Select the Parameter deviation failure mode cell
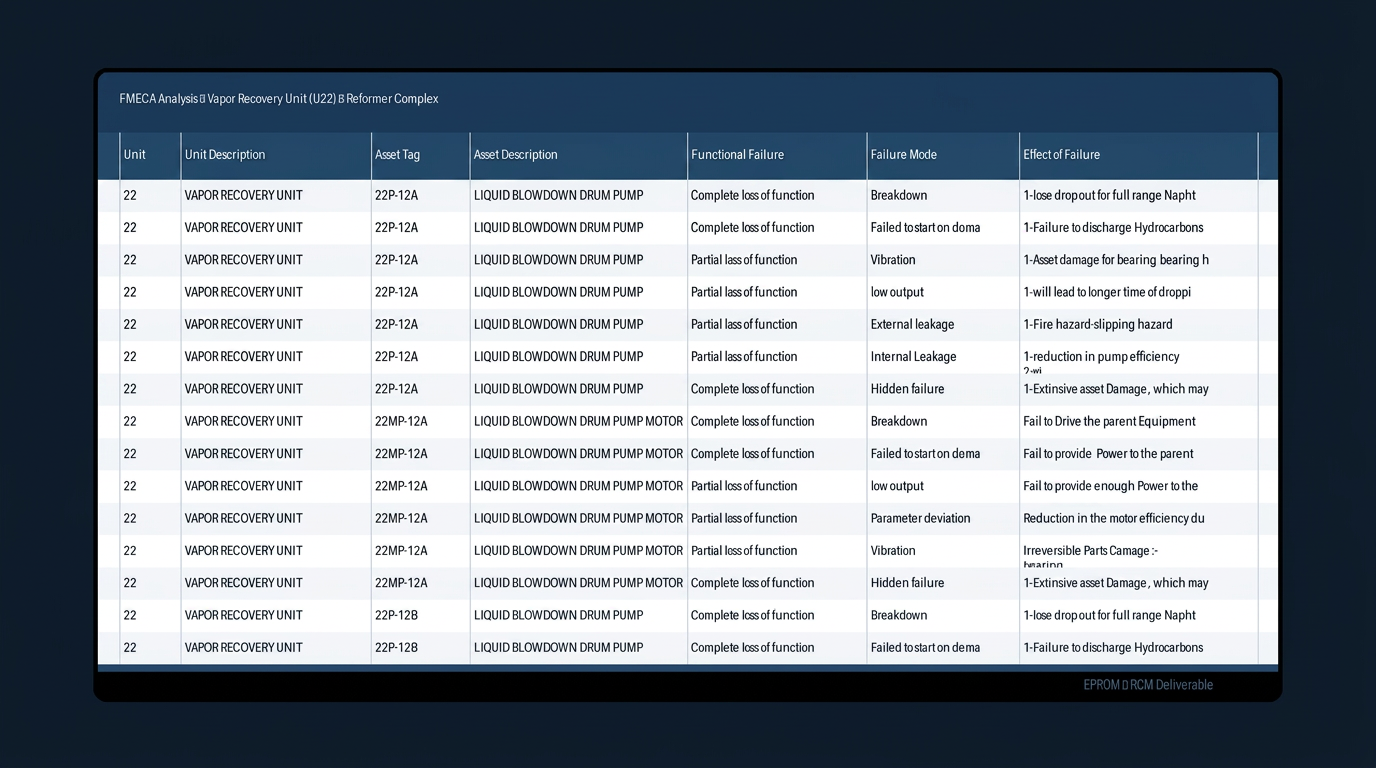This screenshot has width=1376, height=768. click(919, 518)
